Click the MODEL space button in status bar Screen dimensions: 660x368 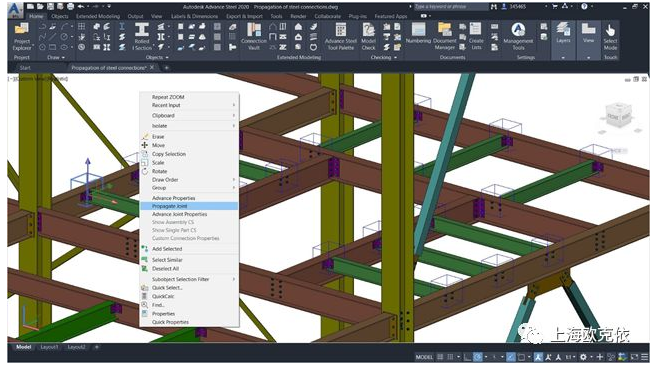pyautogui.click(x=424, y=357)
